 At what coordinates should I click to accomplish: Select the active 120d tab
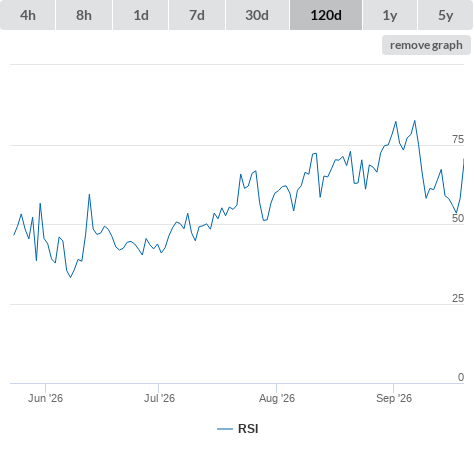tap(326, 15)
